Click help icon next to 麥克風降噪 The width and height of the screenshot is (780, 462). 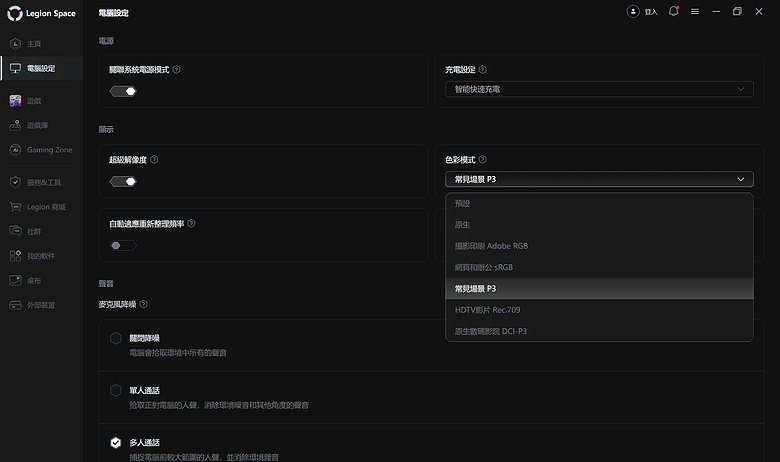pyautogui.click(x=144, y=304)
